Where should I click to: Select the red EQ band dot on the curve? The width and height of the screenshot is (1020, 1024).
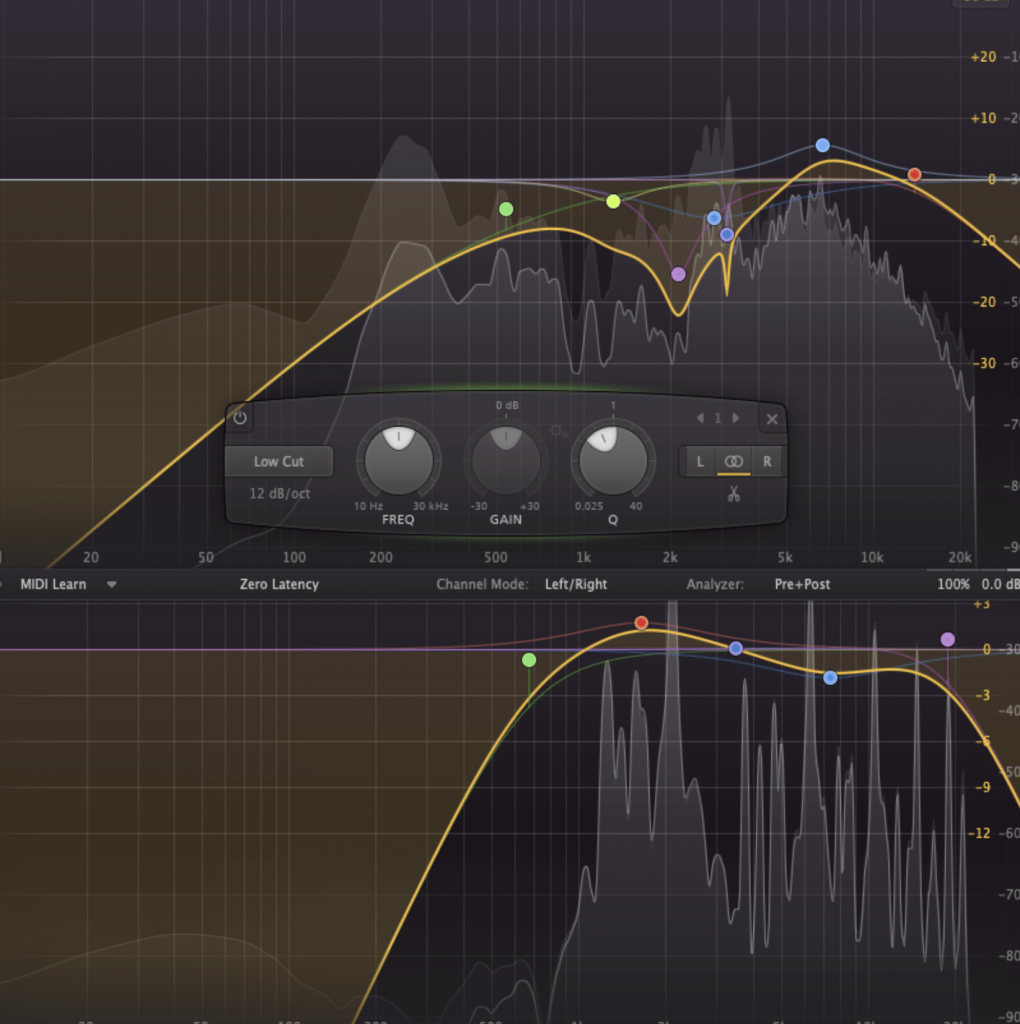coord(914,174)
